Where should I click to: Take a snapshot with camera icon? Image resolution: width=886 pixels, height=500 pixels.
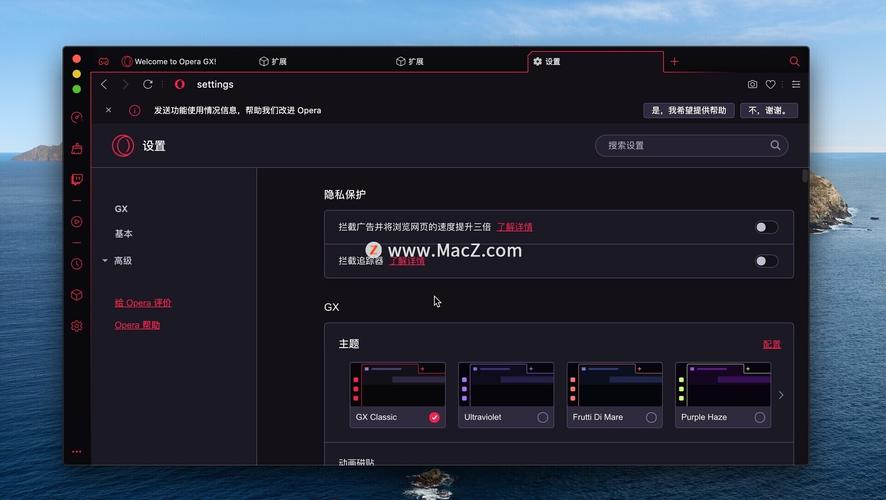pyautogui.click(x=752, y=84)
